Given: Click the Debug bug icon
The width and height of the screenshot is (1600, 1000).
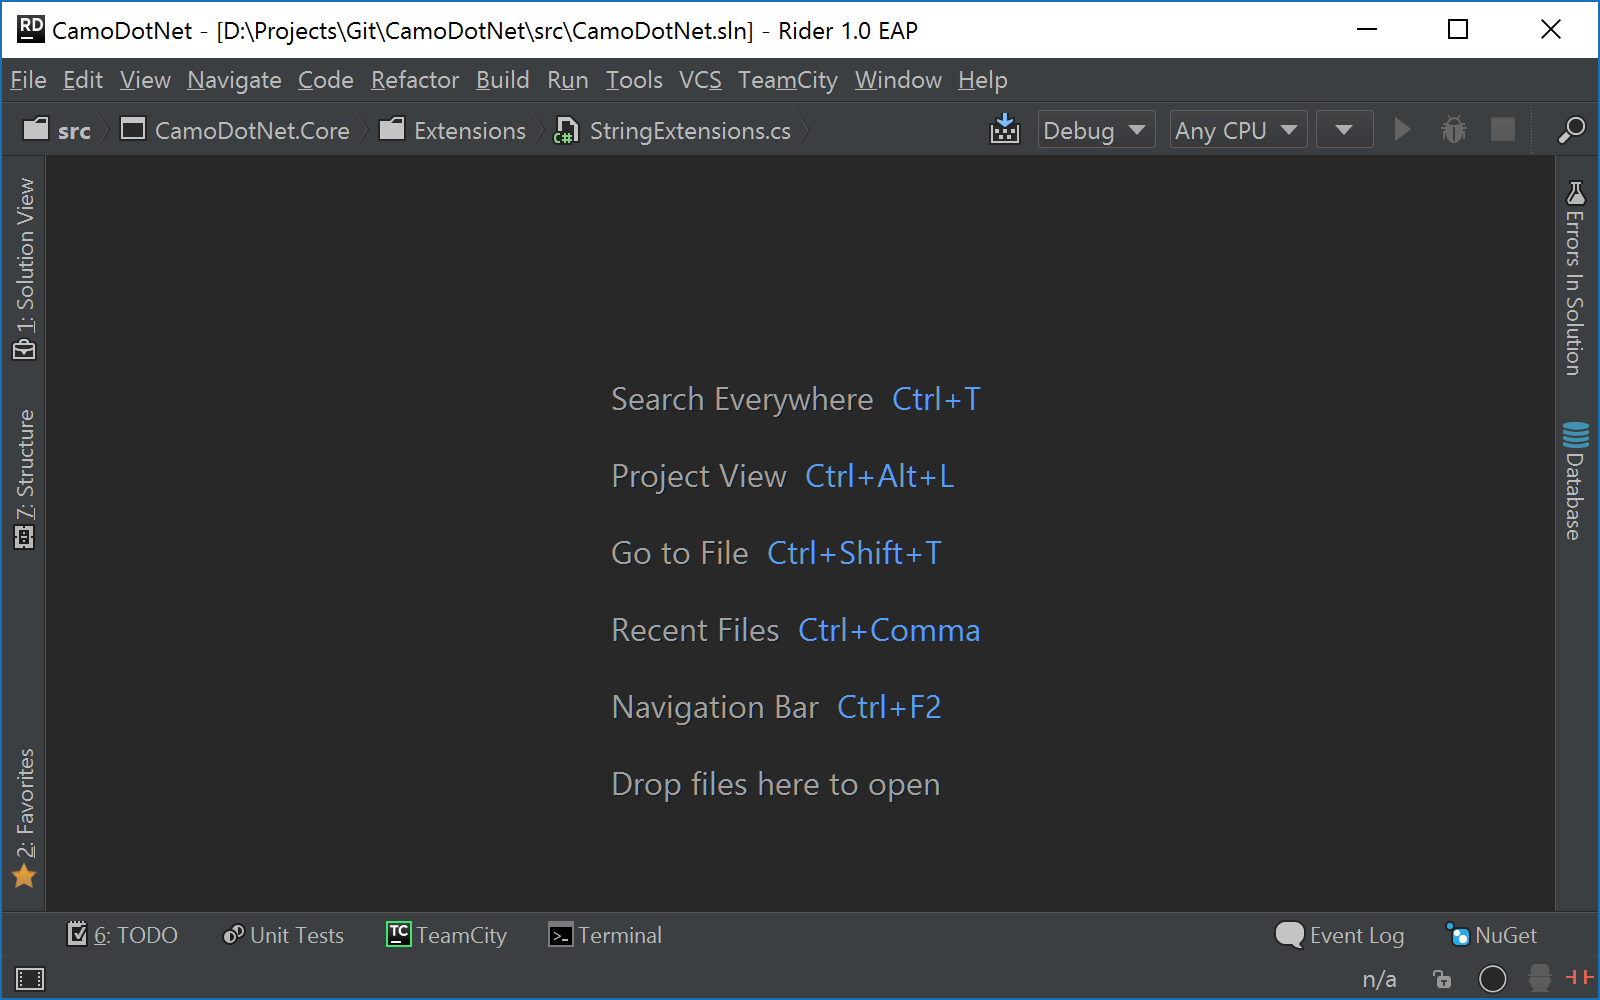Looking at the screenshot, I should (1453, 129).
